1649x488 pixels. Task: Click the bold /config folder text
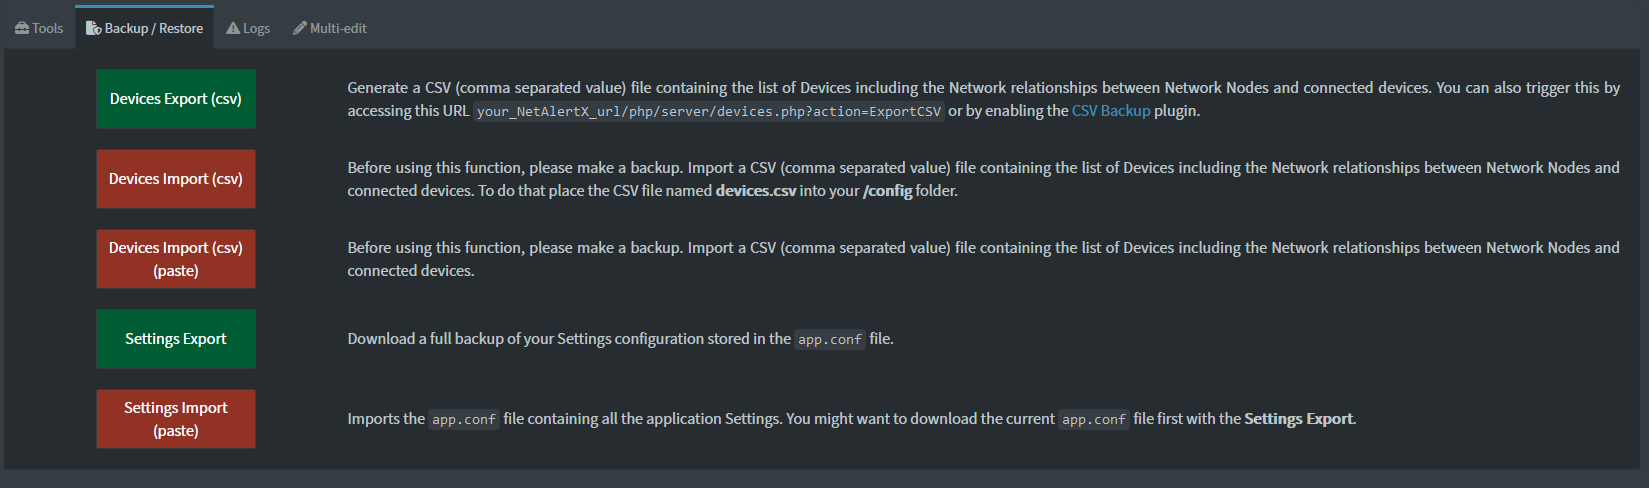pos(887,191)
